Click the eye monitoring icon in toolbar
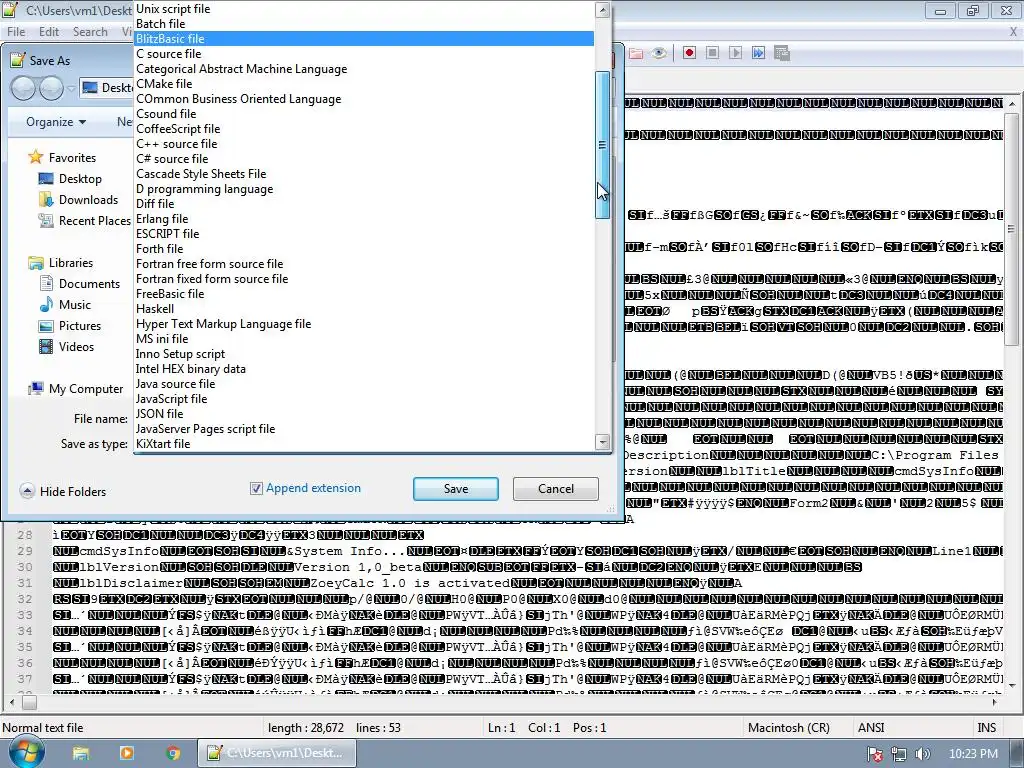This screenshot has width=1024, height=768. pos(659,53)
